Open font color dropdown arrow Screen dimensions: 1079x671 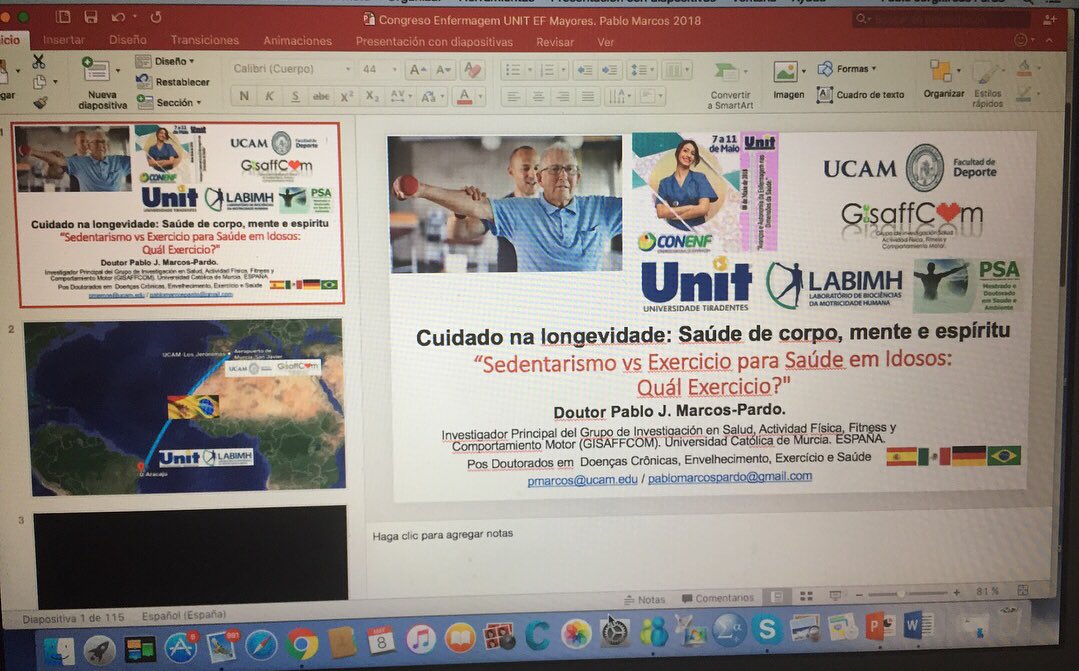(480, 96)
